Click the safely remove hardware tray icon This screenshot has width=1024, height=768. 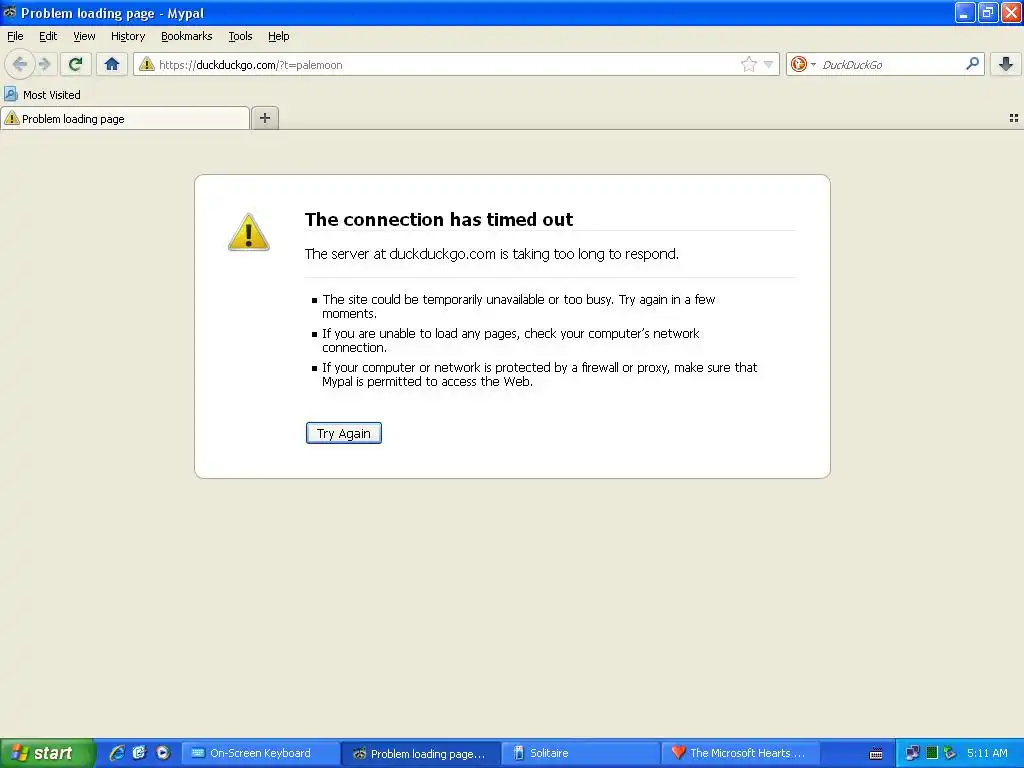(x=950, y=754)
